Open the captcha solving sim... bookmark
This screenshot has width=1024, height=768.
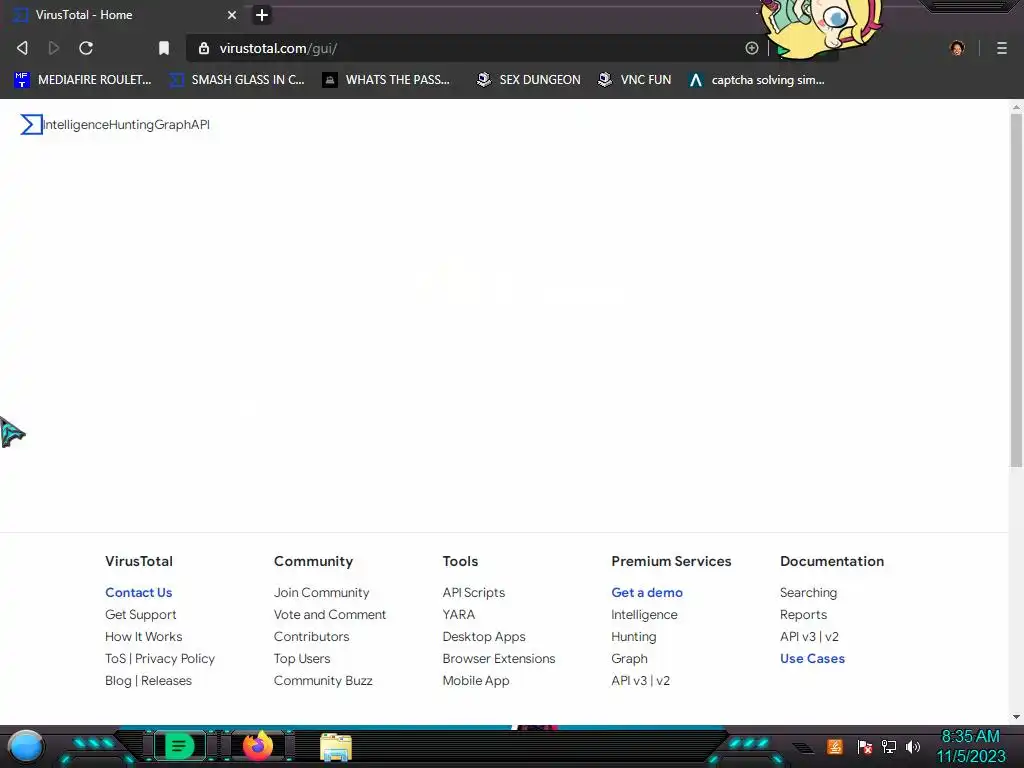coord(757,80)
